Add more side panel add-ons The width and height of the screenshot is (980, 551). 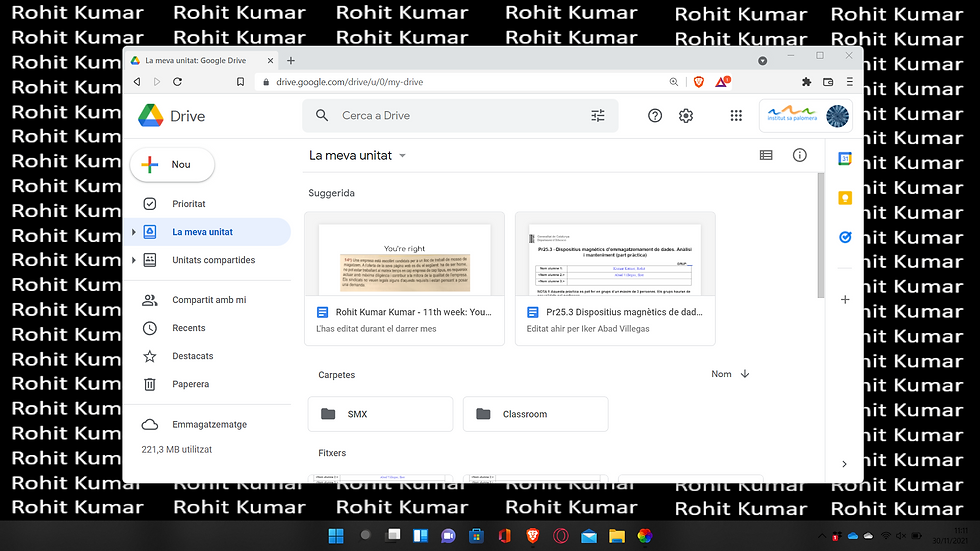pos(845,299)
